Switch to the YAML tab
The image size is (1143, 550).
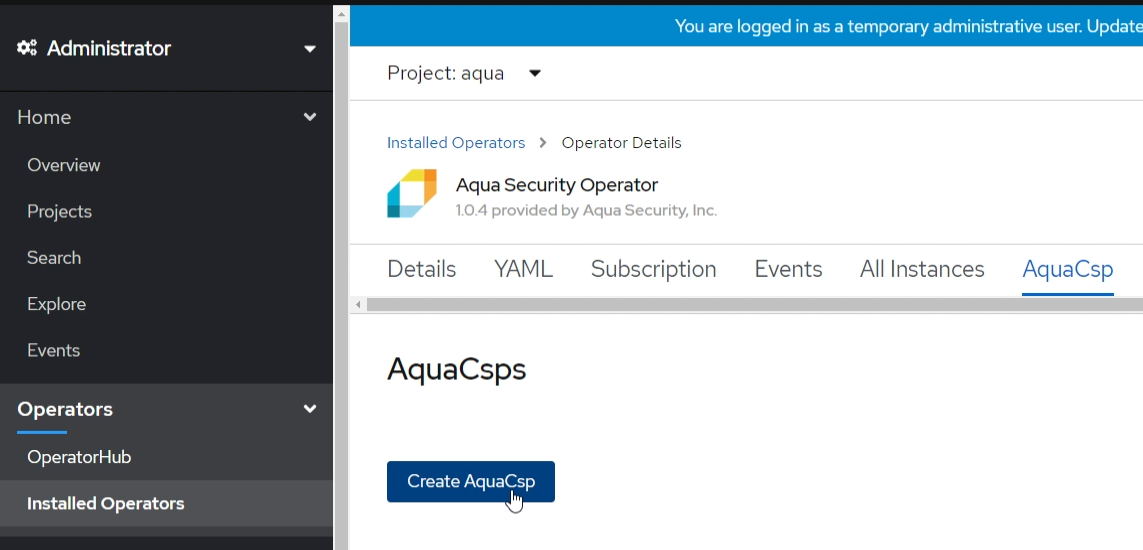point(523,270)
